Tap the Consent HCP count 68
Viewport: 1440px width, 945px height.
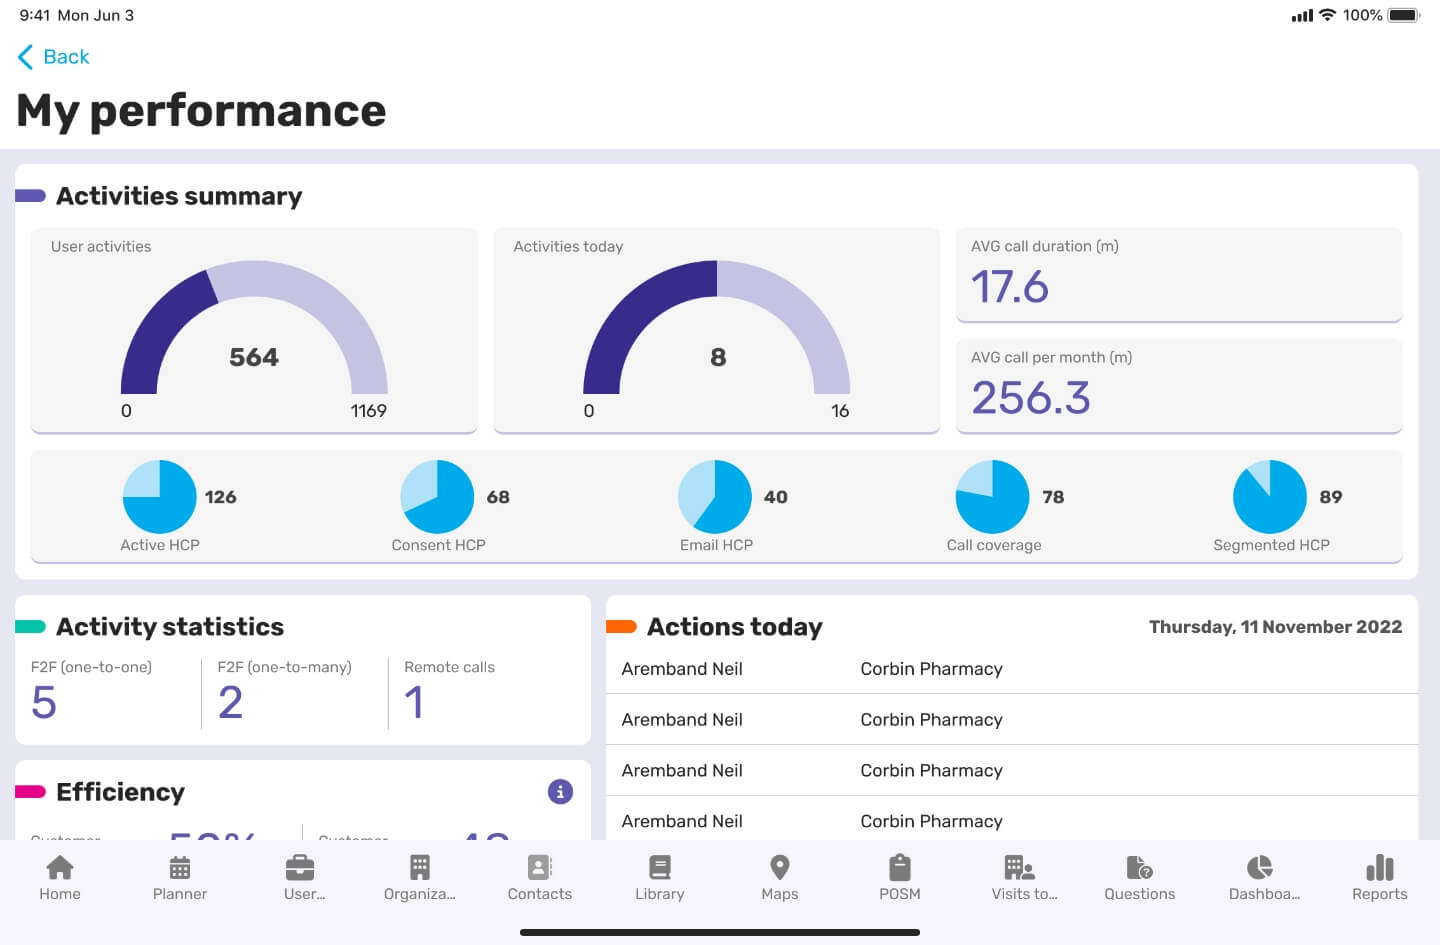[x=498, y=497]
